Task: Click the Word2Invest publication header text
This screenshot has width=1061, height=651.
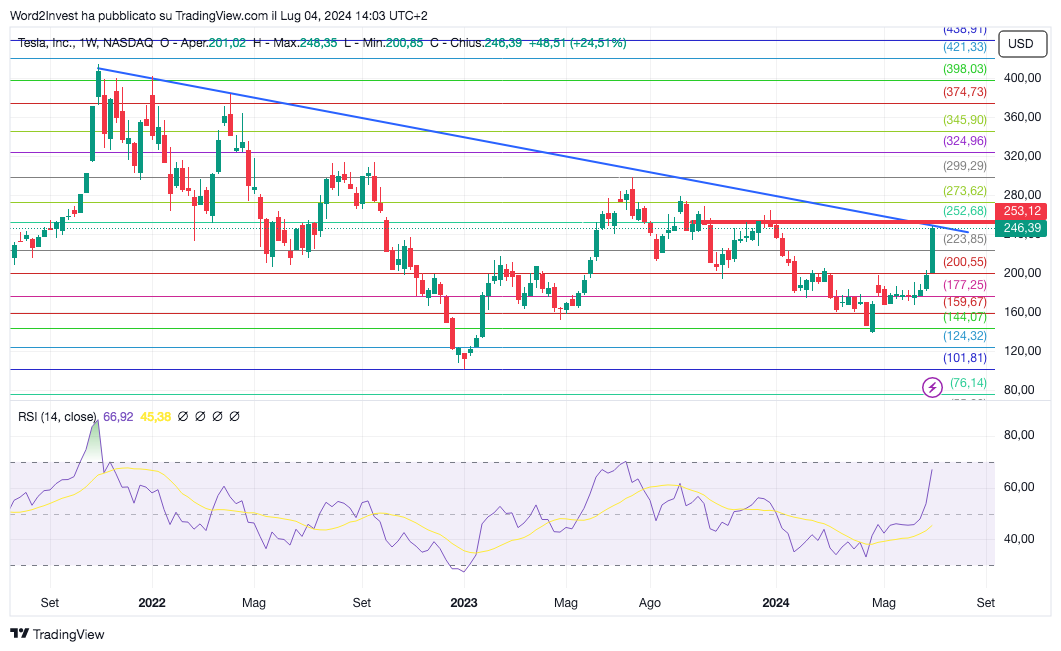Action: [219, 16]
